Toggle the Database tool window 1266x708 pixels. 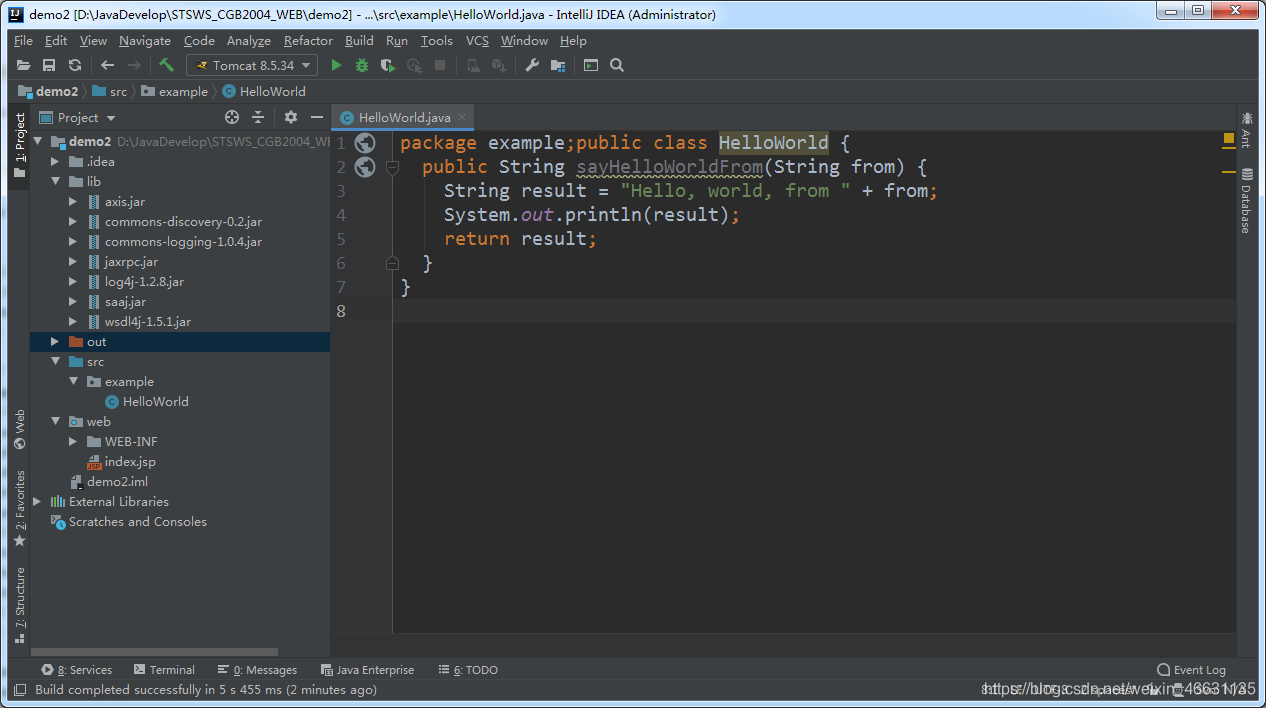pos(1246,201)
